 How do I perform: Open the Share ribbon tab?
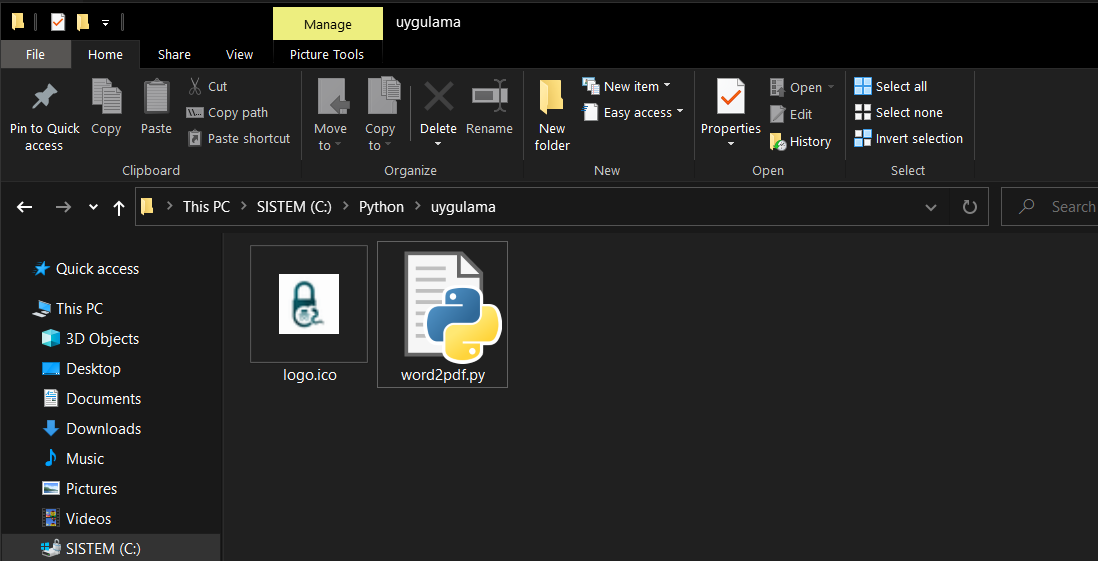pyautogui.click(x=174, y=55)
